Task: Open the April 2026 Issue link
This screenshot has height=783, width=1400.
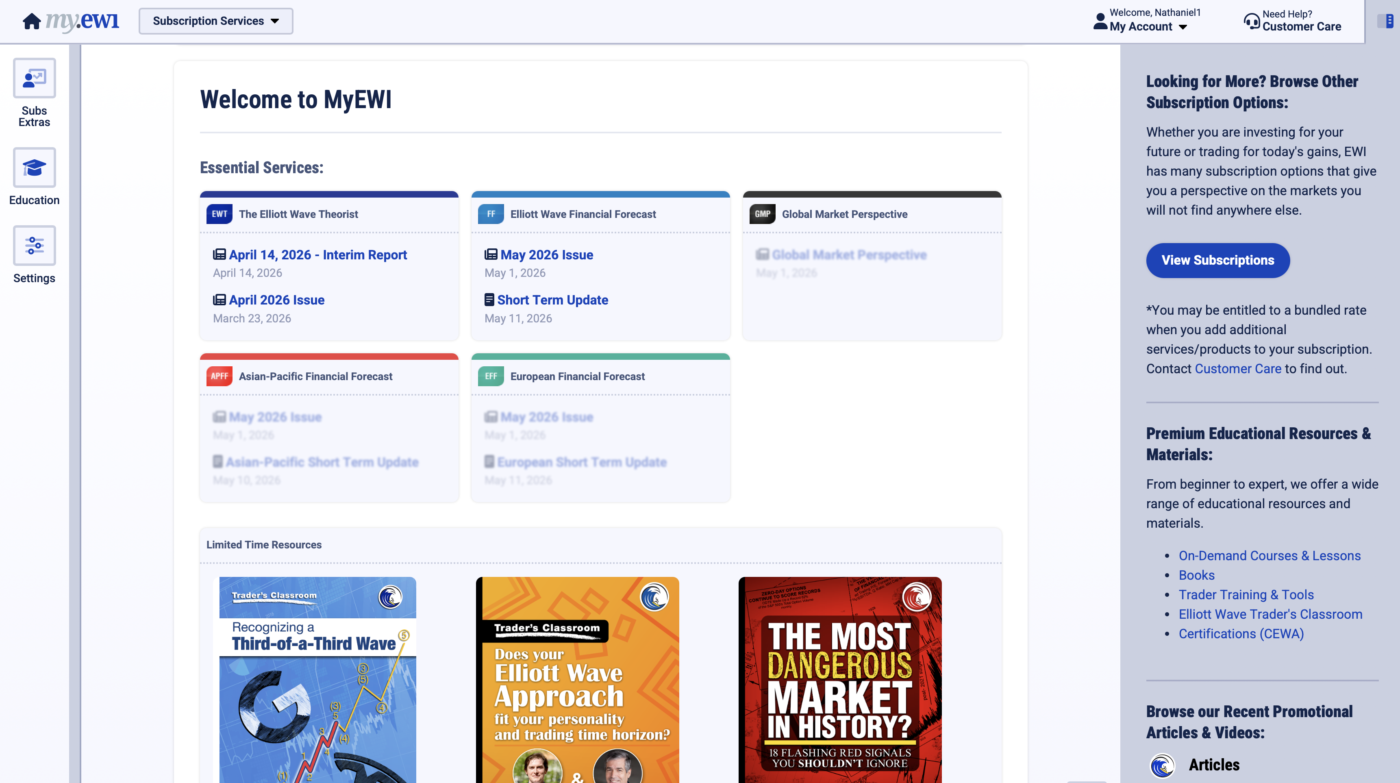Action: click(x=277, y=300)
